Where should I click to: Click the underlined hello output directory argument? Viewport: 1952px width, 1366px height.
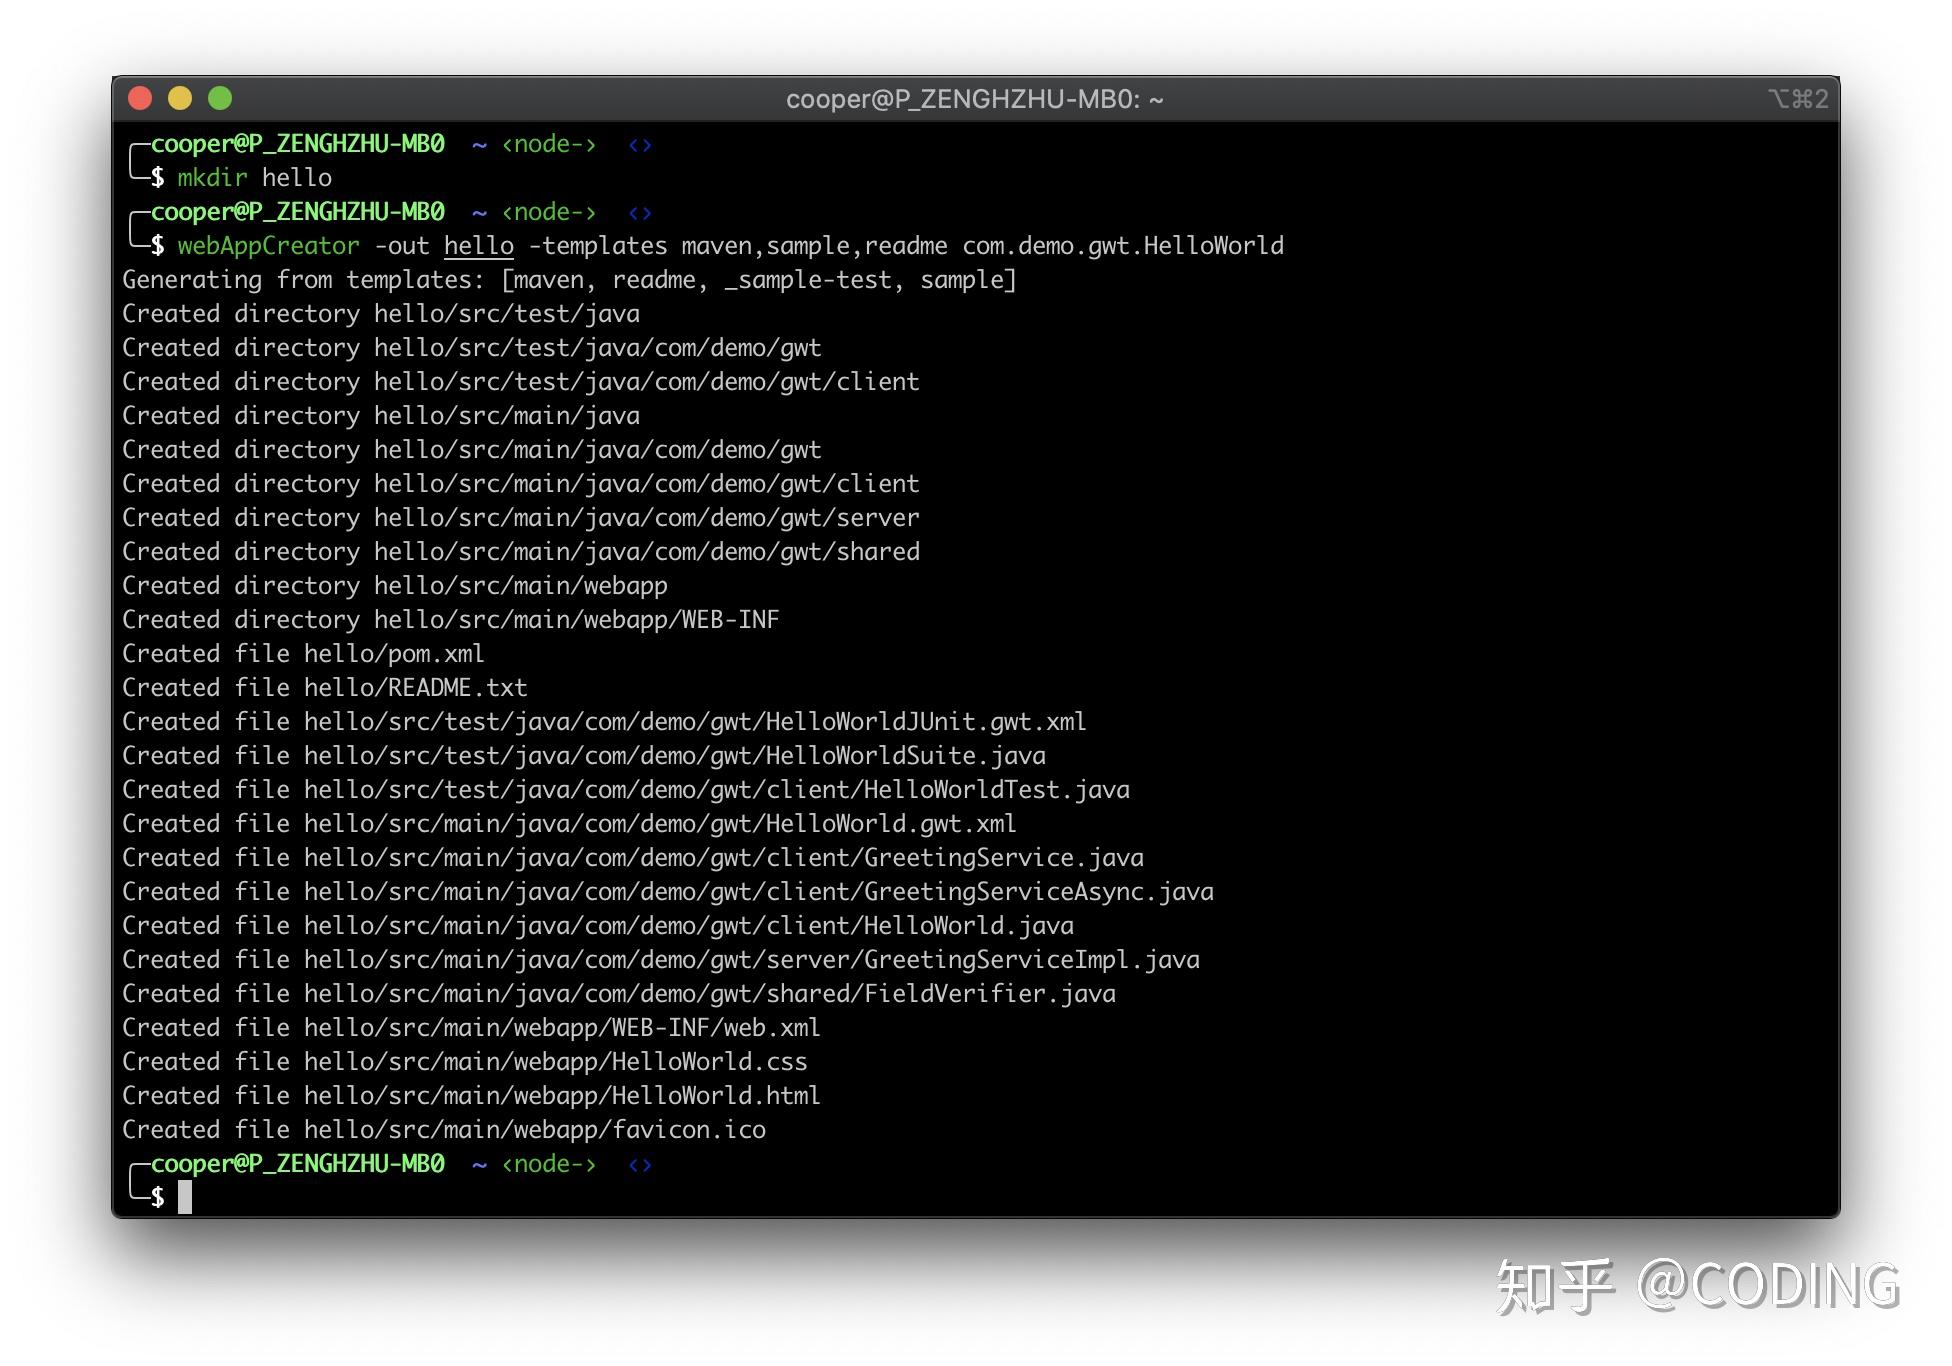point(478,245)
